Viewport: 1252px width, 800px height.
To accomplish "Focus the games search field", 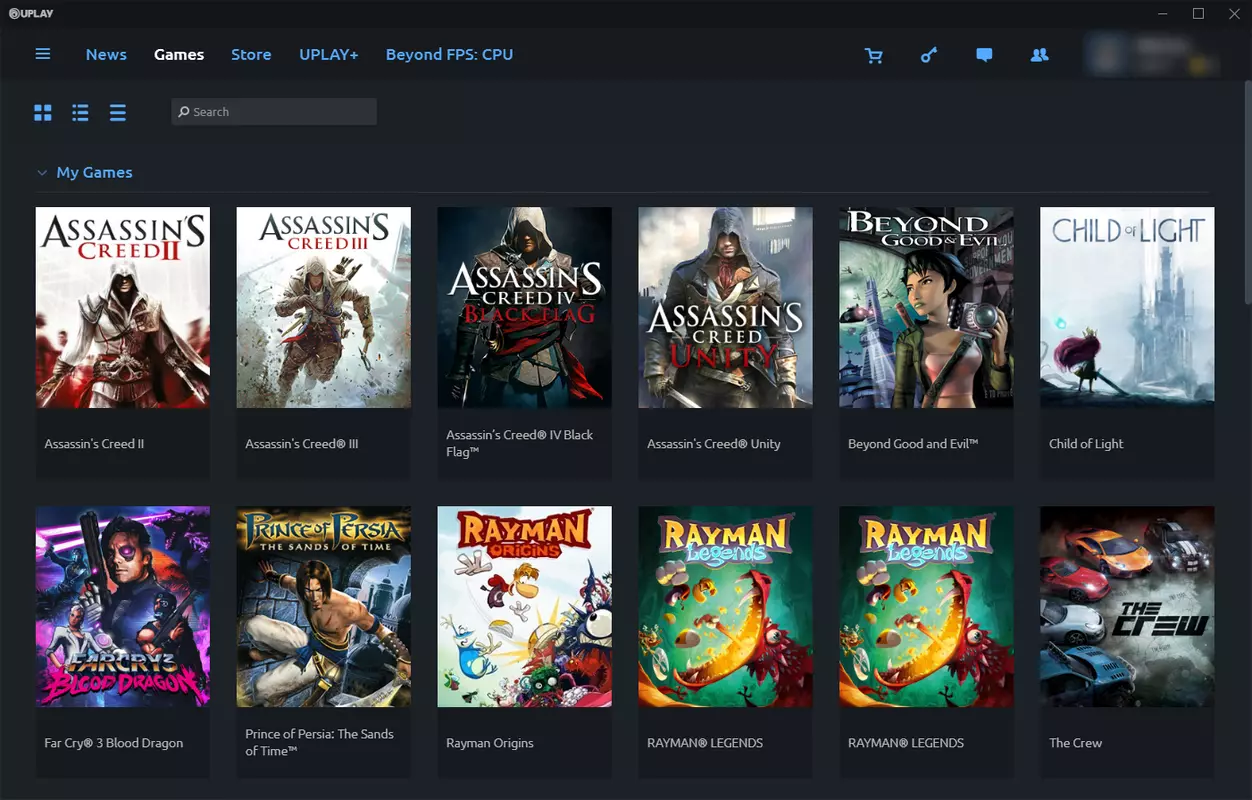I will click(x=274, y=112).
